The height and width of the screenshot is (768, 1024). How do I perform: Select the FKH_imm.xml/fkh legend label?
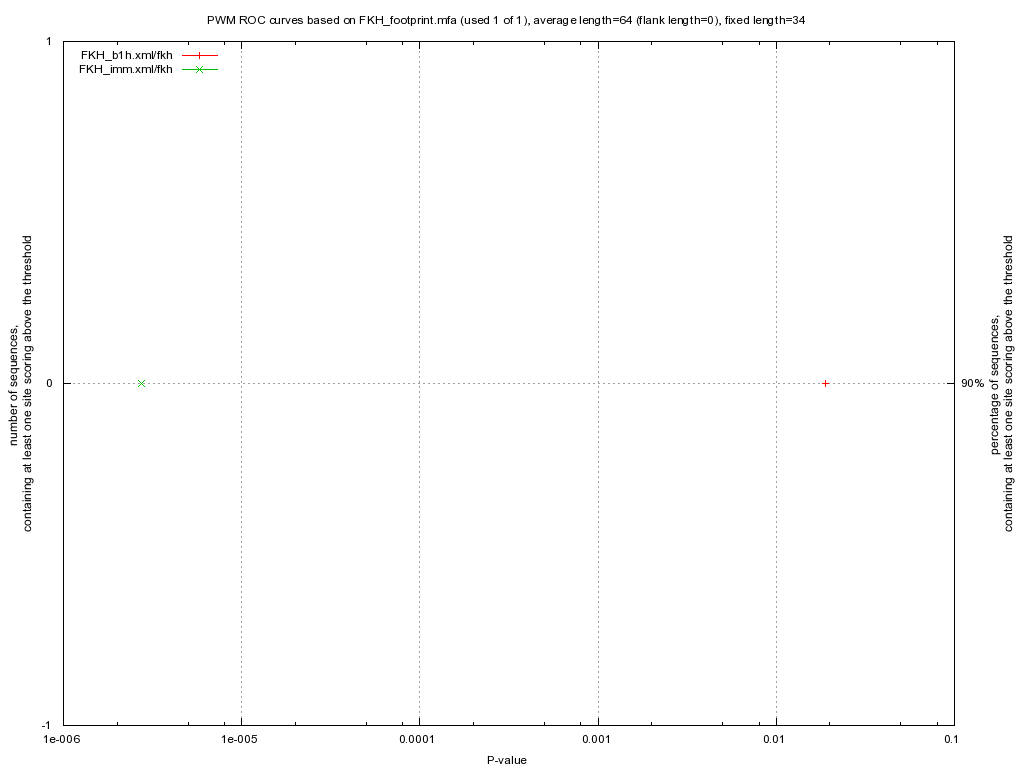point(125,69)
